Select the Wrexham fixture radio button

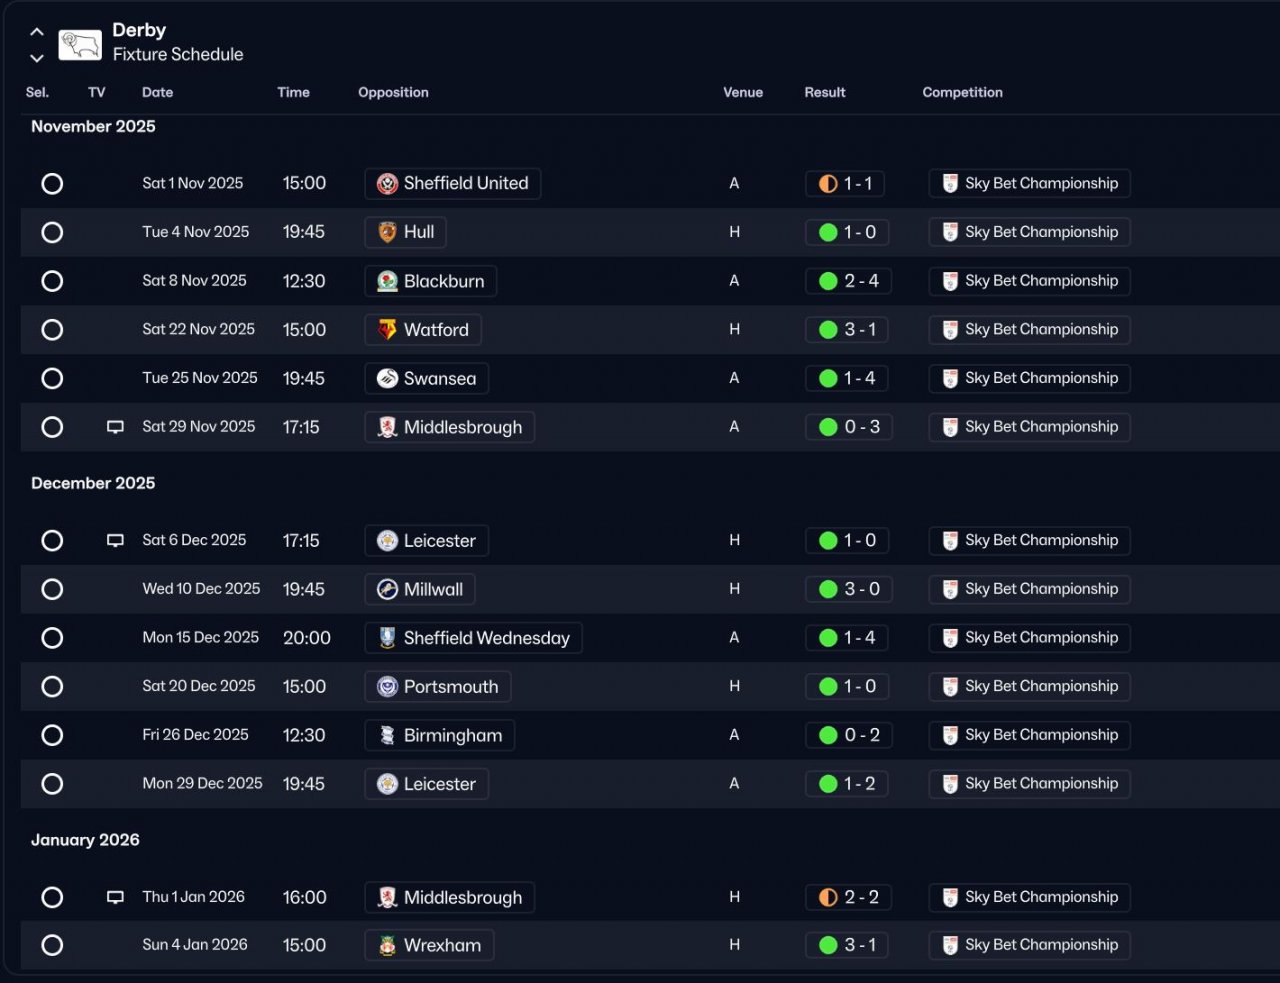click(x=52, y=945)
